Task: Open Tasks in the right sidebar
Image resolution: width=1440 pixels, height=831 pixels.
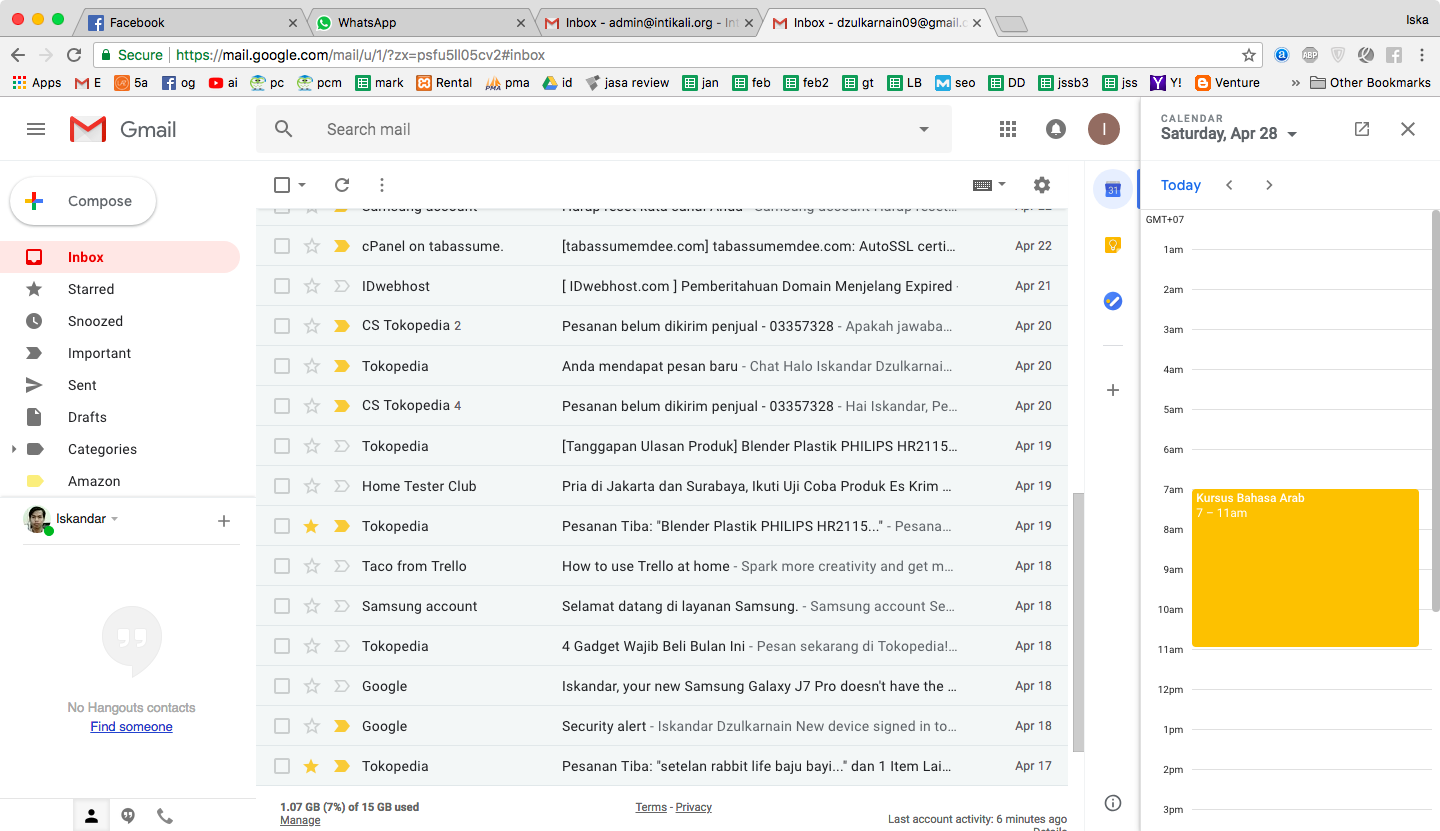Action: 1112,300
